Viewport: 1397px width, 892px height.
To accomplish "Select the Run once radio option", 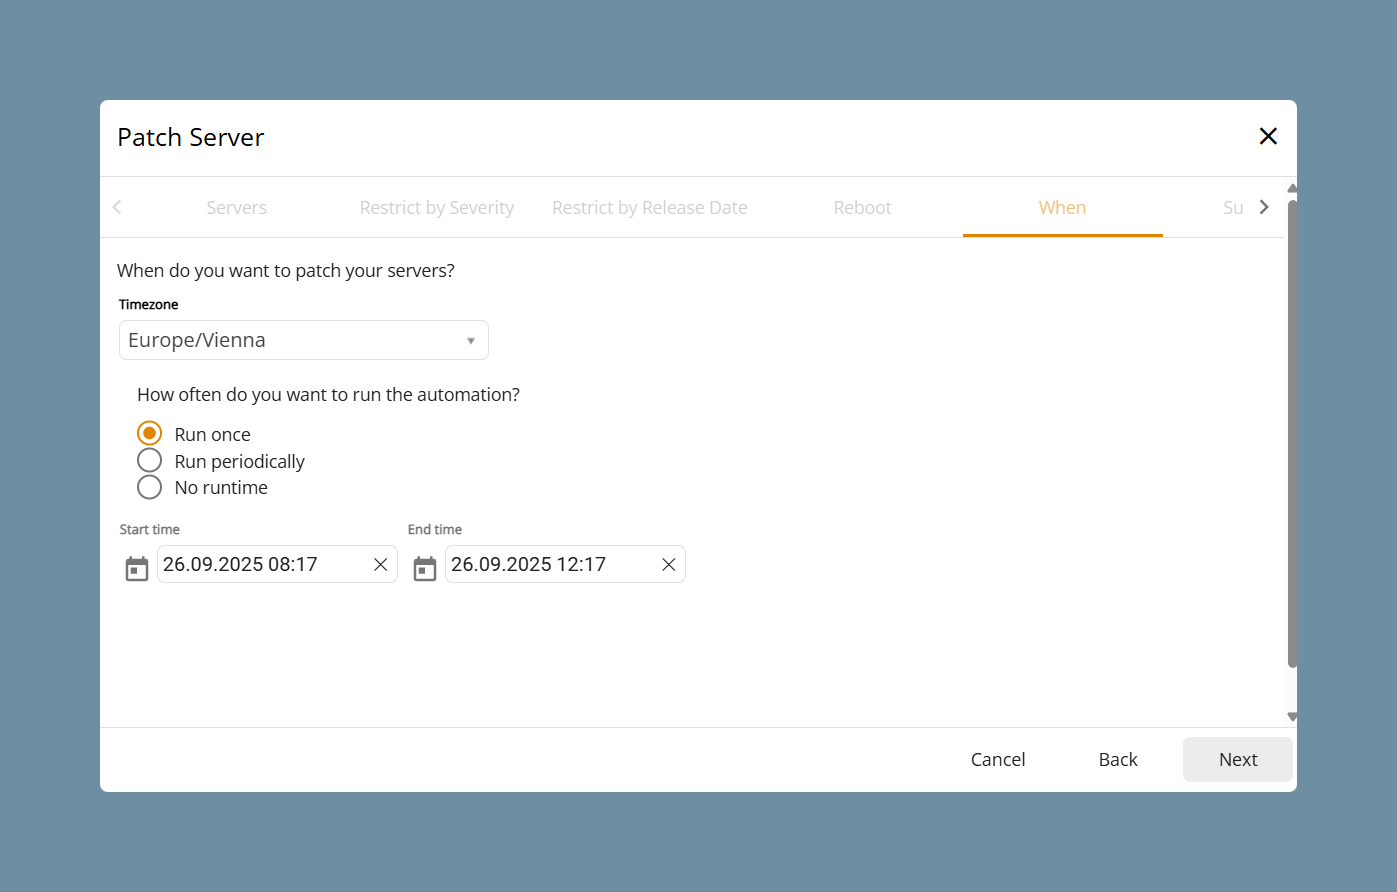I will (149, 434).
